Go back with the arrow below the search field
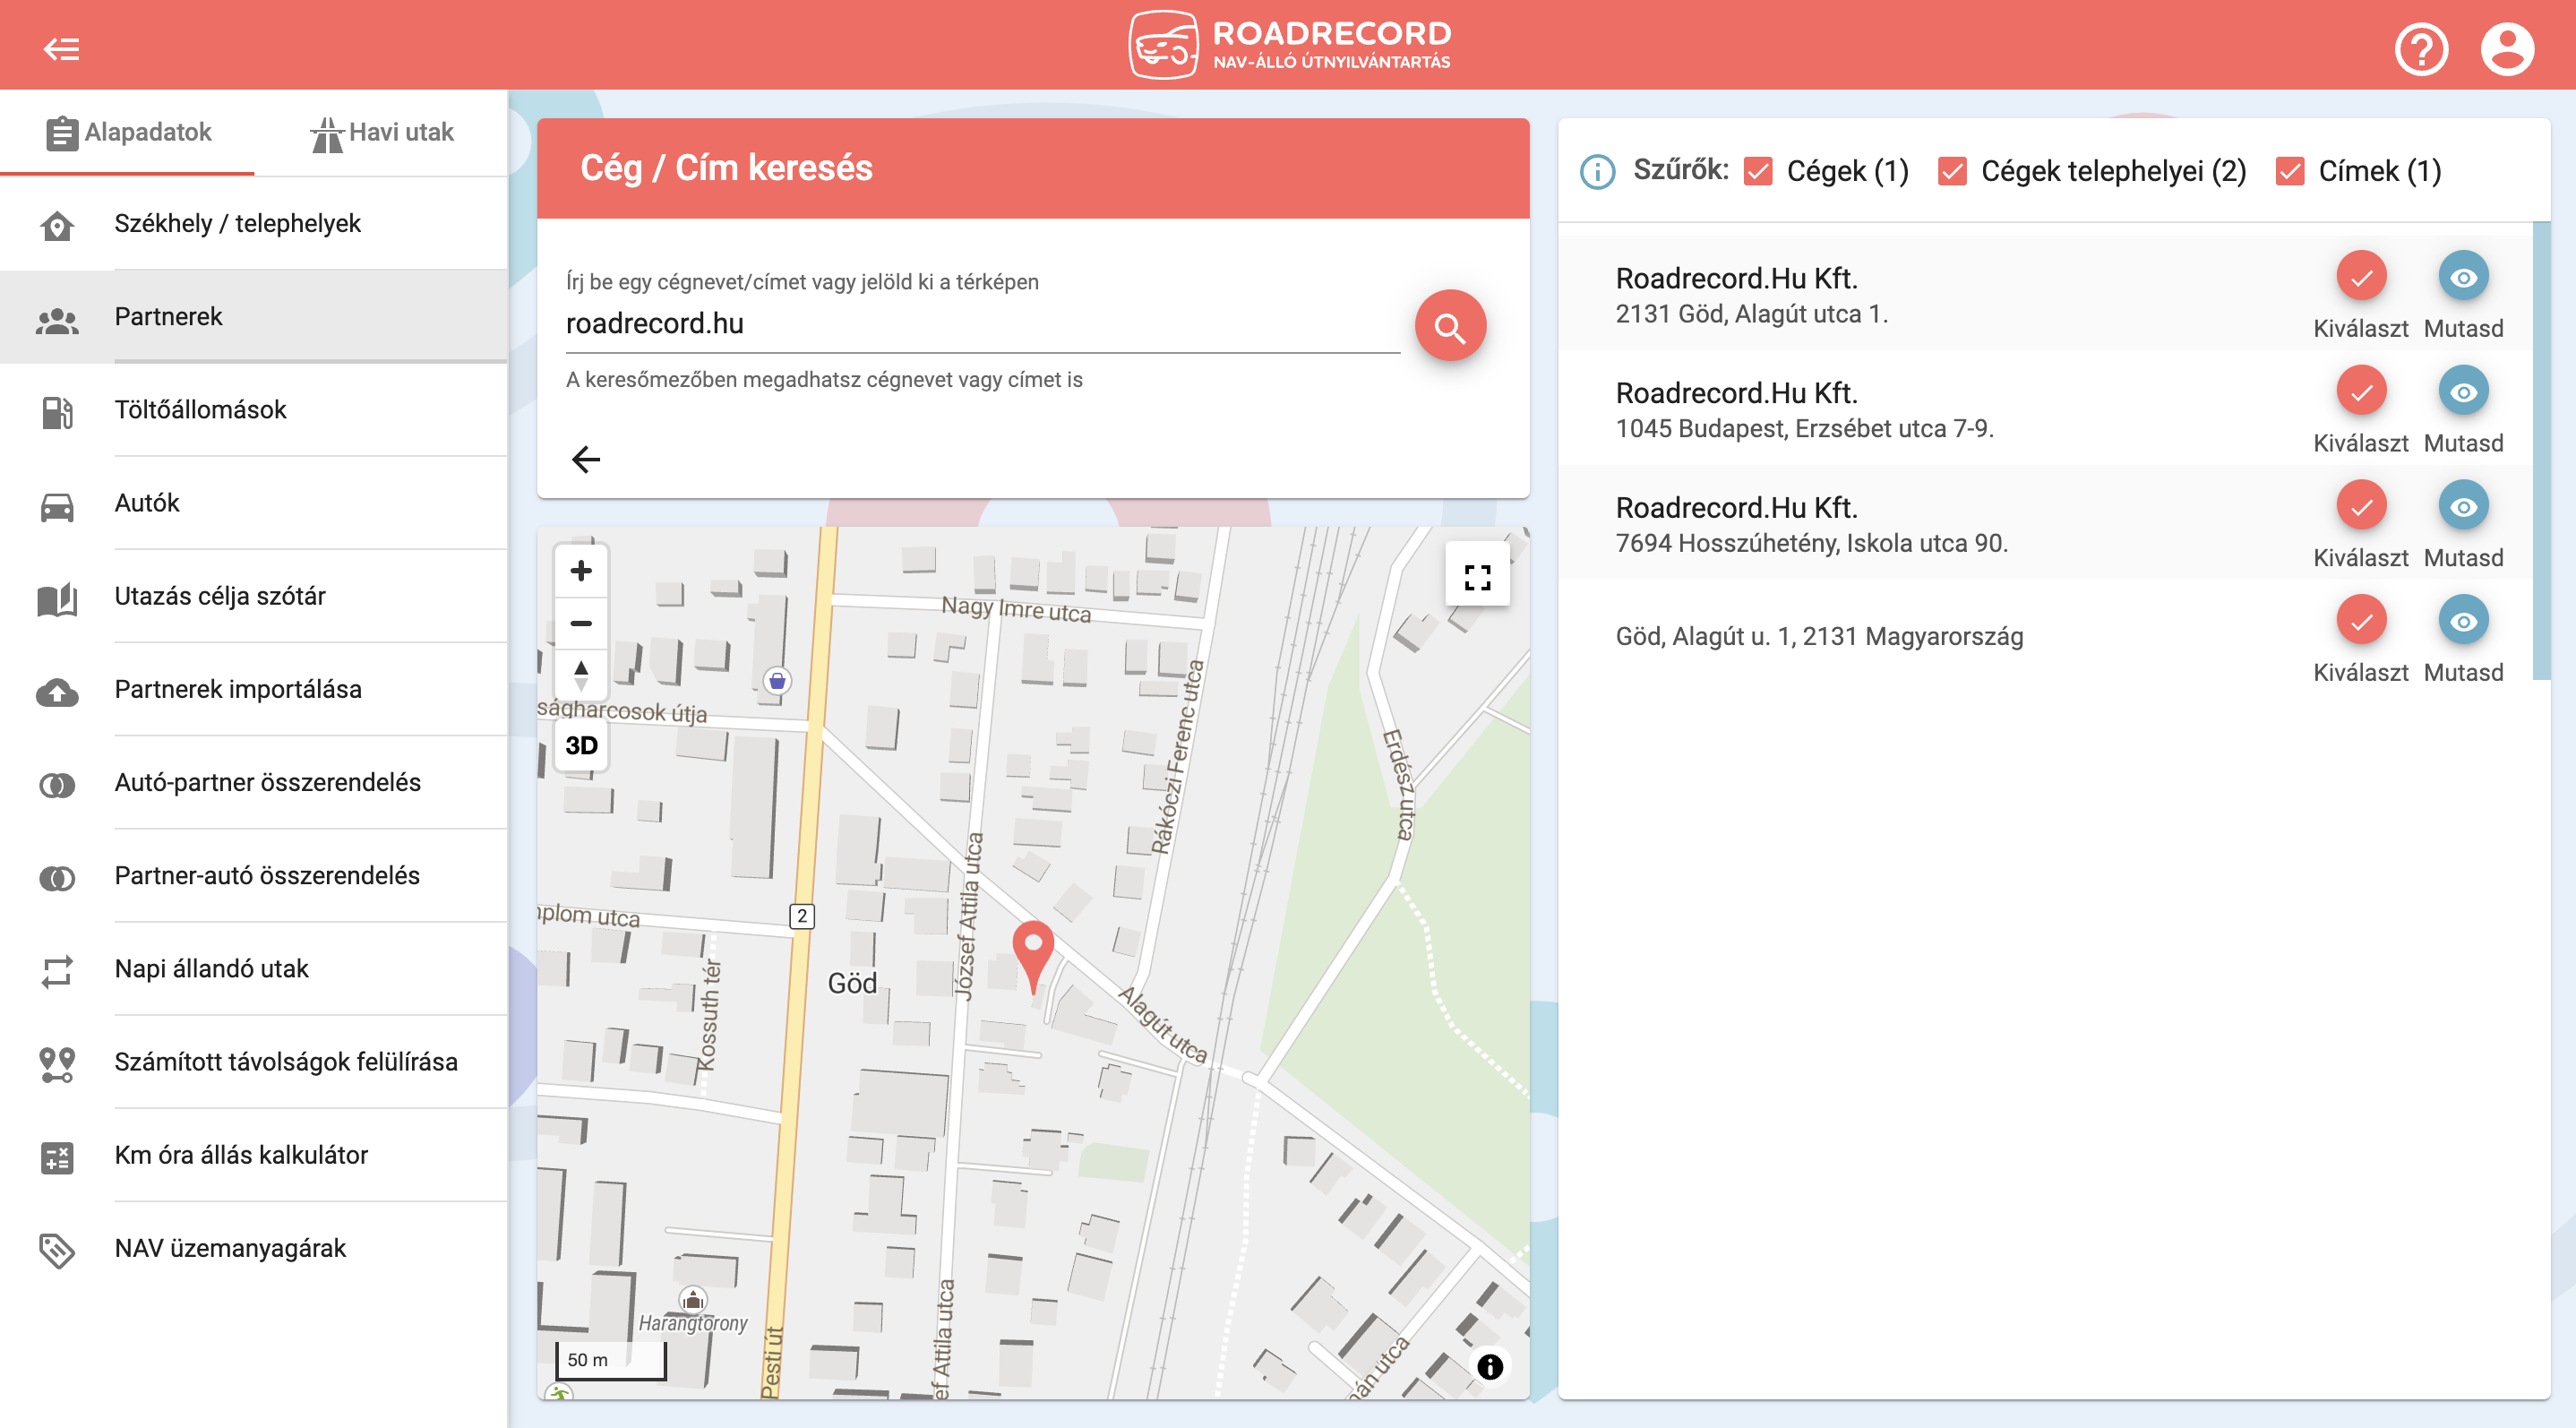Viewport: 2576px width, 1428px height. 586,459
